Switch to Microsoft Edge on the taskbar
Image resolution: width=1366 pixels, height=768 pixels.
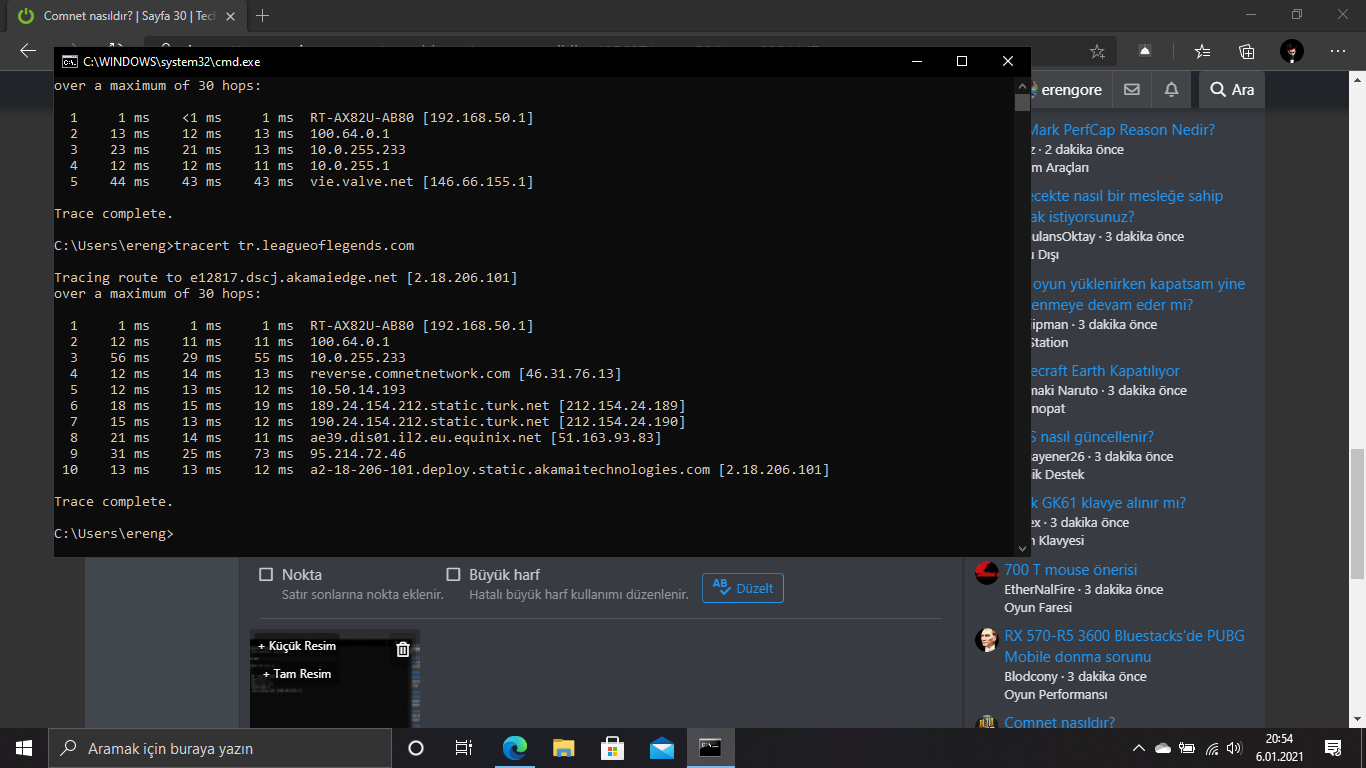[514, 748]
